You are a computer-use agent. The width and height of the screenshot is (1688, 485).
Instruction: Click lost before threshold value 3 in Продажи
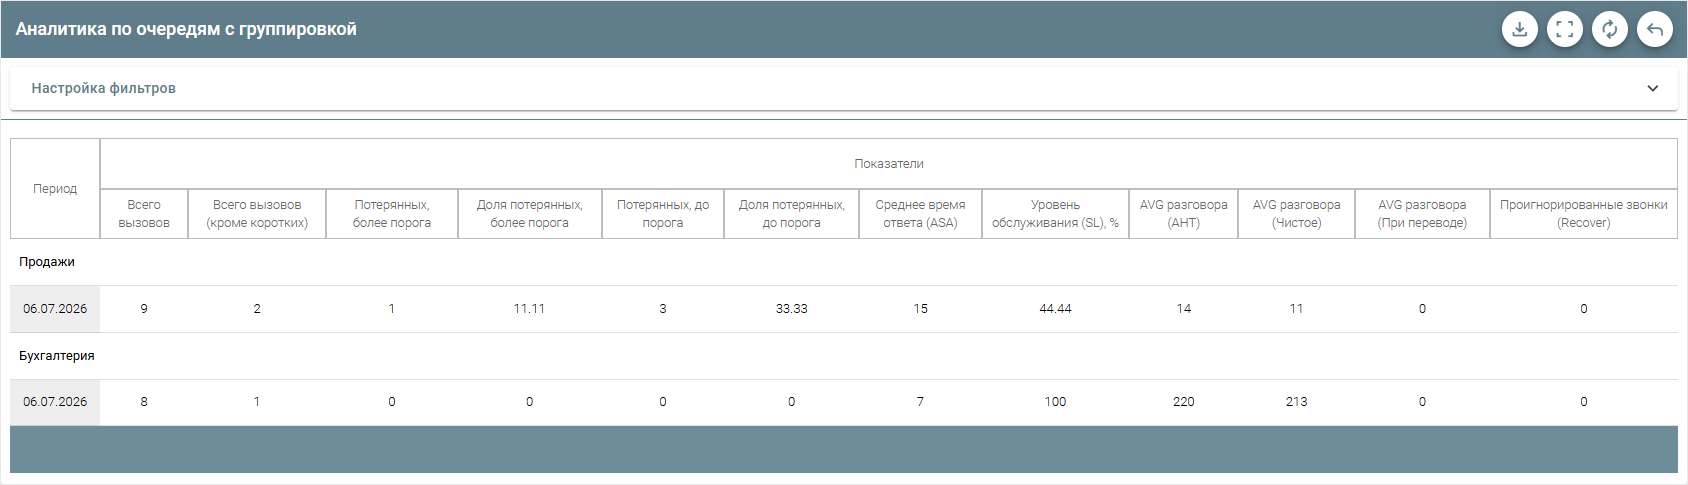pos(663,309)
